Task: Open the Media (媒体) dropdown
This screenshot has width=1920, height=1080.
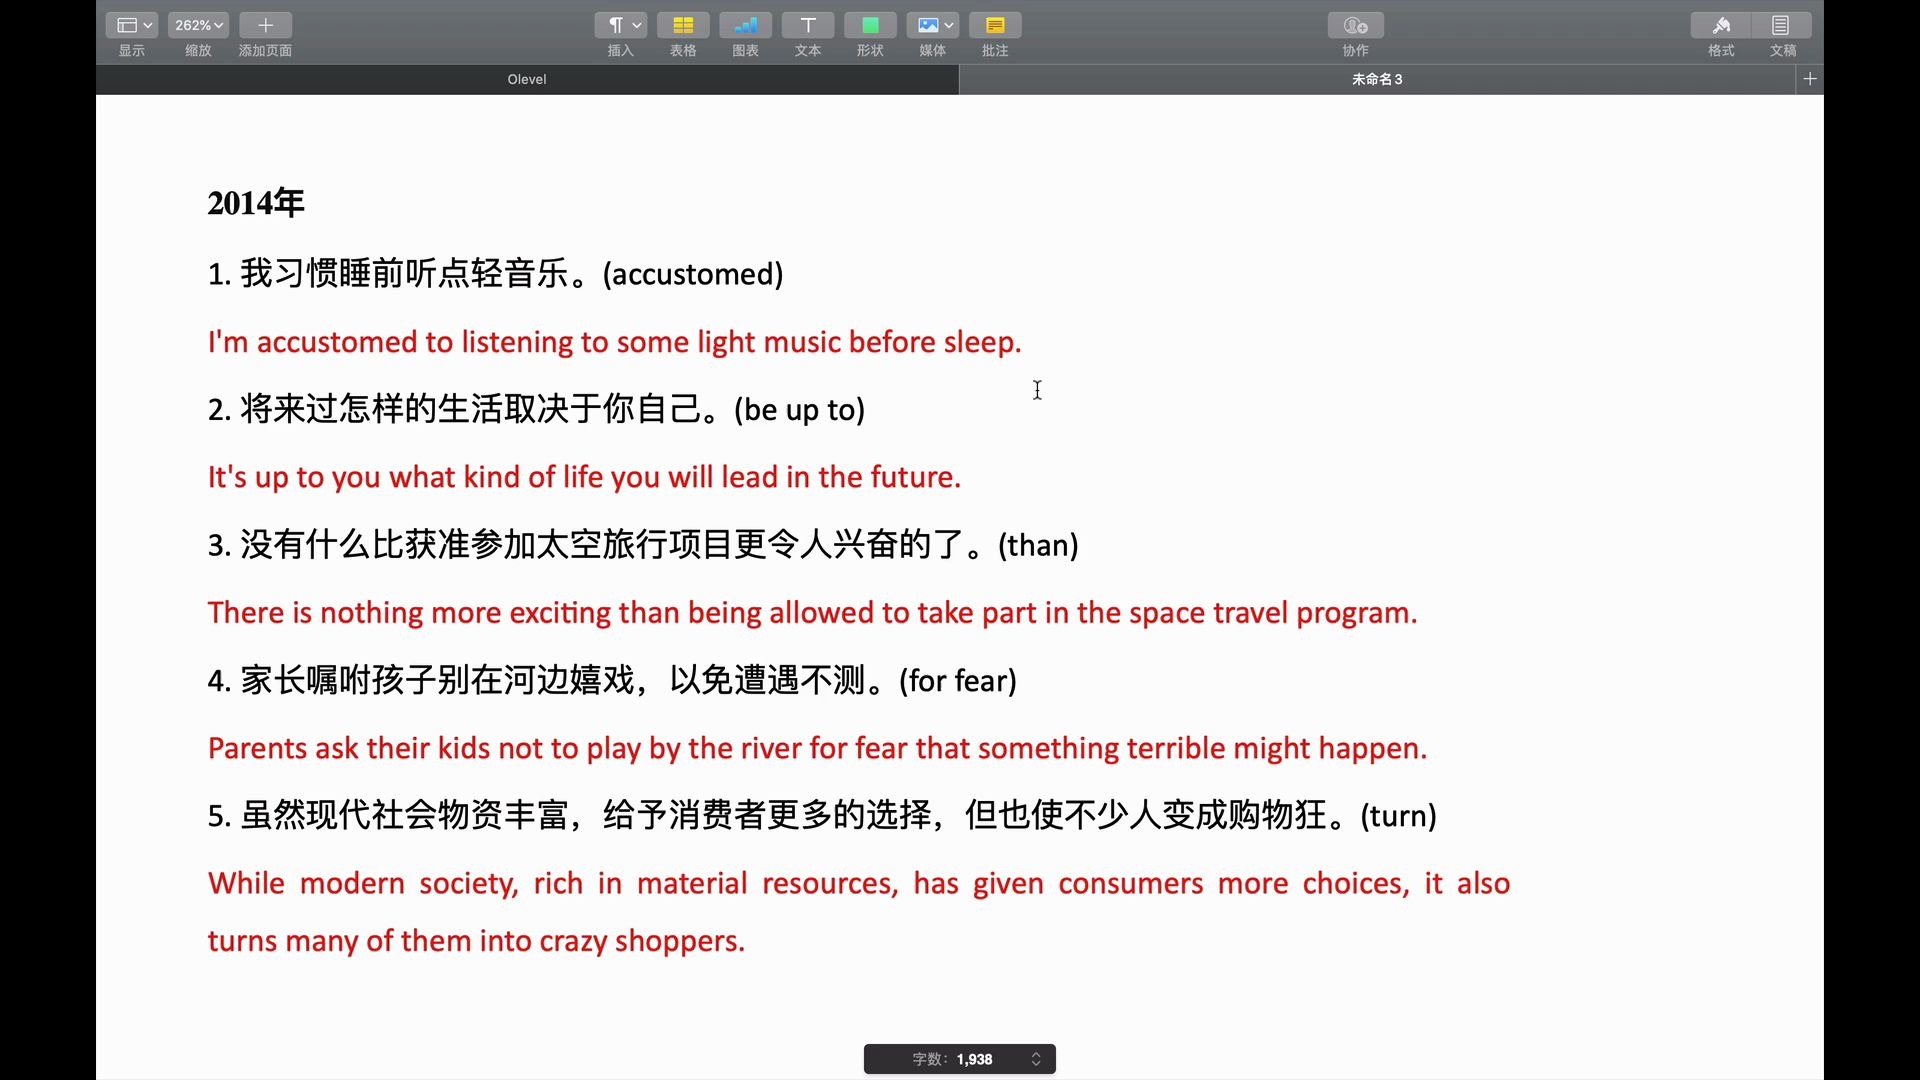Action: 932,25
